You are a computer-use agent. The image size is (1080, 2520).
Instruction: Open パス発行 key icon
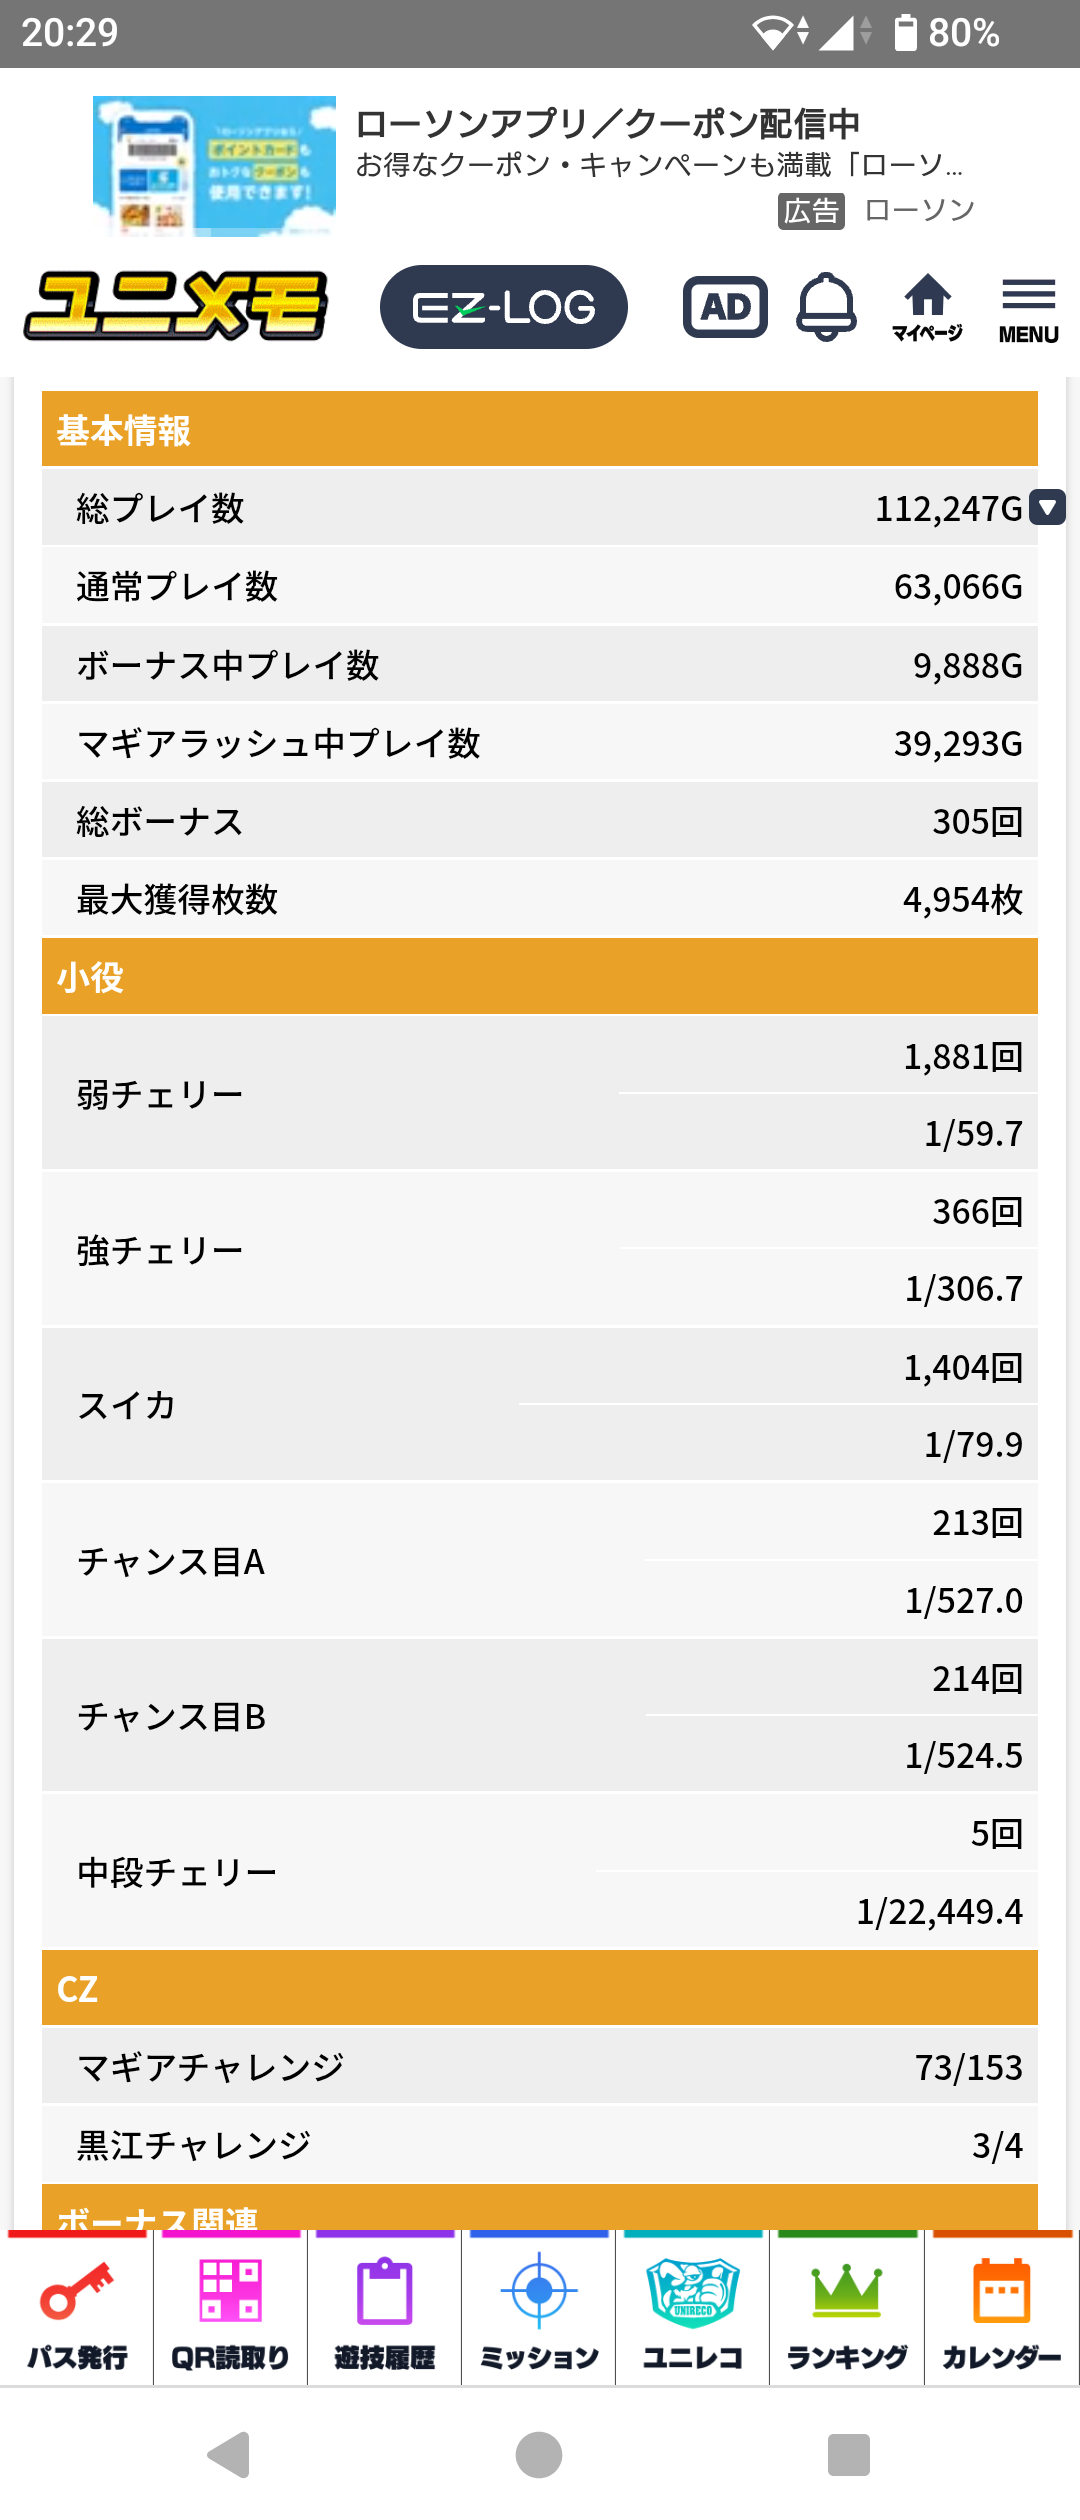point(77,2312)
